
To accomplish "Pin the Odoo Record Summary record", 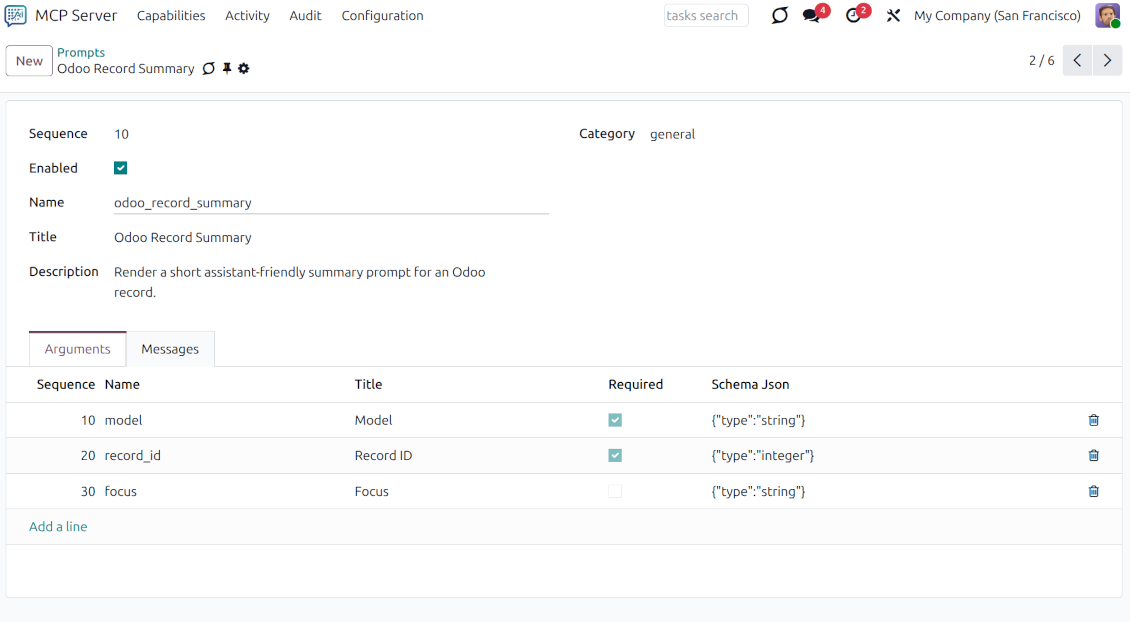I will [224, 68].
